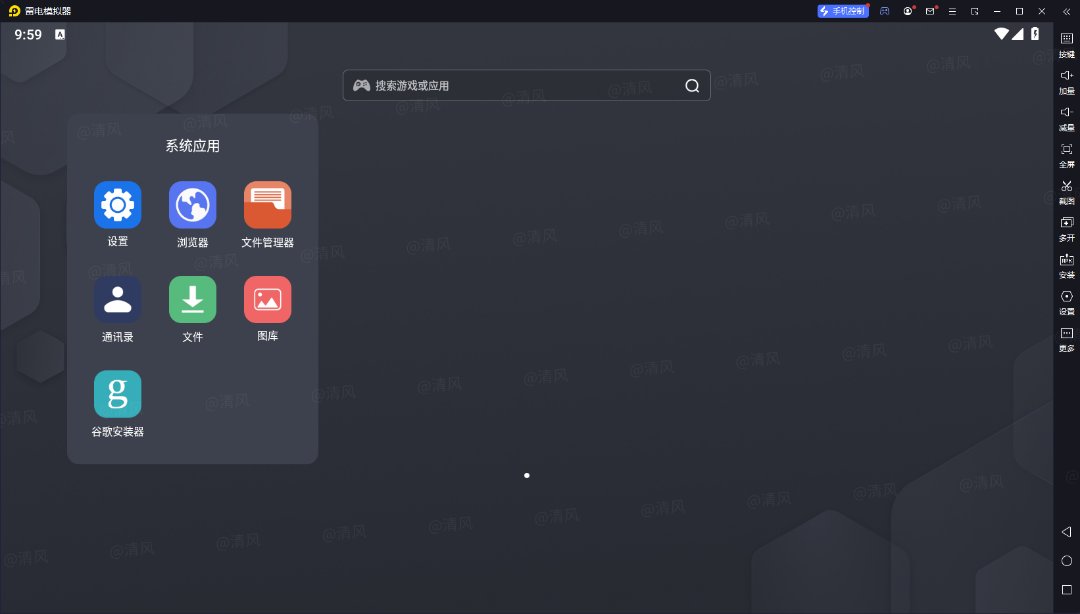The height and width of the screenshot is (614, 1080).
Task: Collapse the sidebar with double-chevron arrow
Action: click(x=1066, y=11)
